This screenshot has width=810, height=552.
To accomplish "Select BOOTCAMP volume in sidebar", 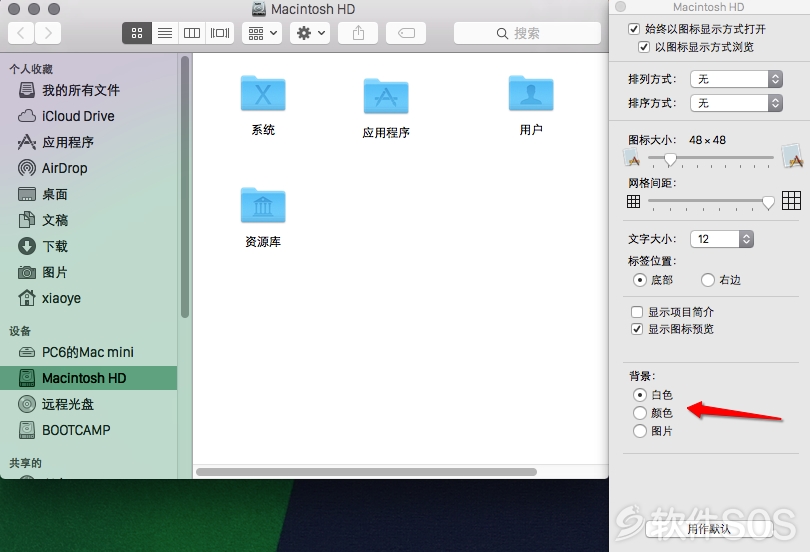I will (89, 430).
